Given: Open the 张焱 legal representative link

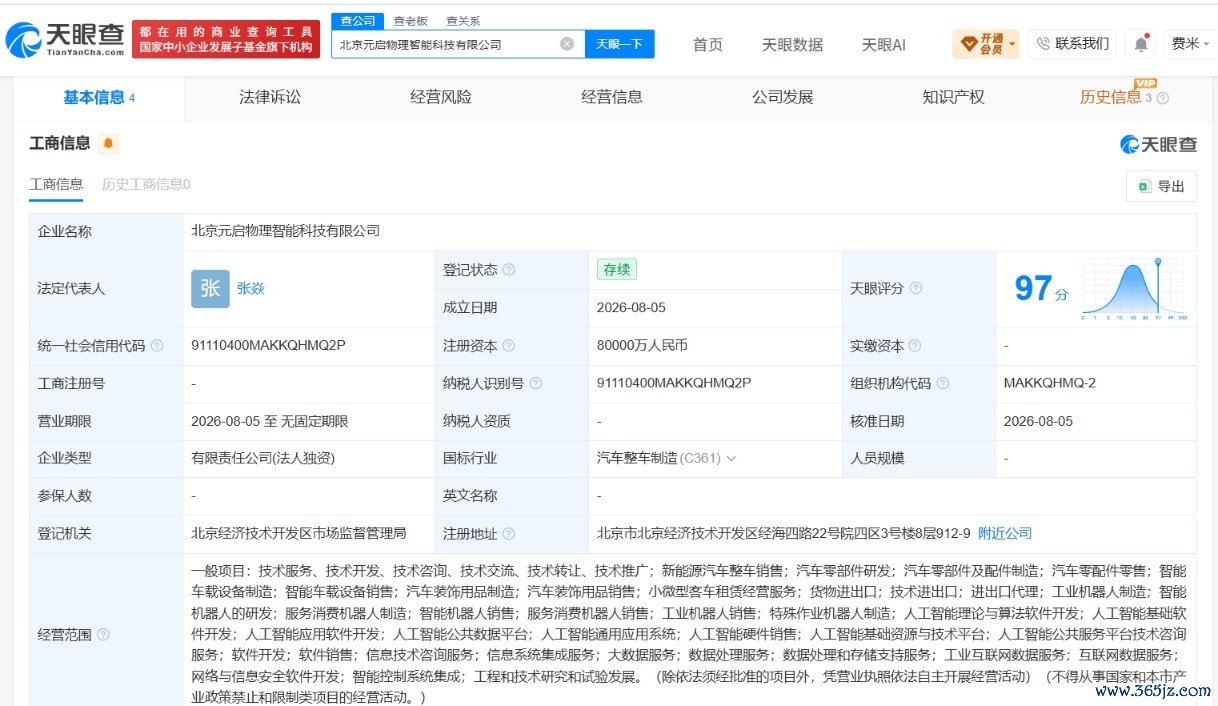Looking at the screenshot, I should click(251, 289).
